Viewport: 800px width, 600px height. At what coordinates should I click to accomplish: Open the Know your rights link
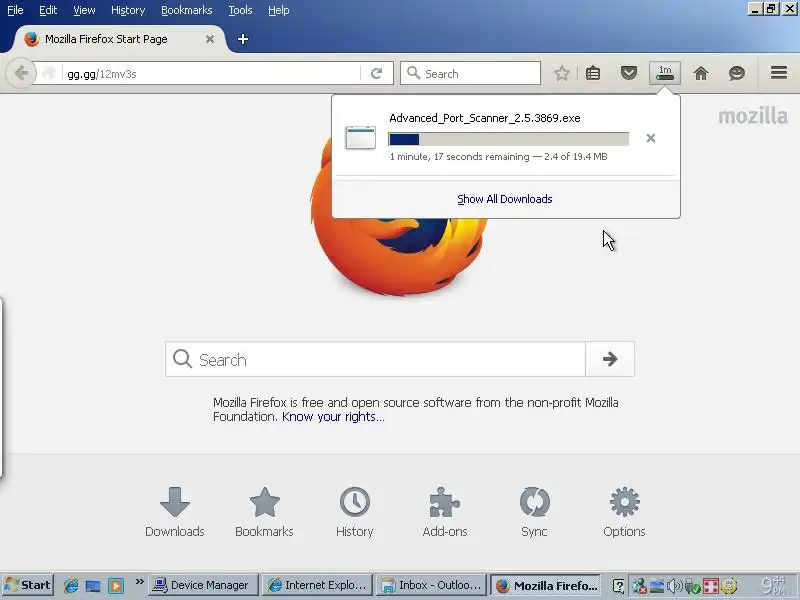[x=333, y=417]
